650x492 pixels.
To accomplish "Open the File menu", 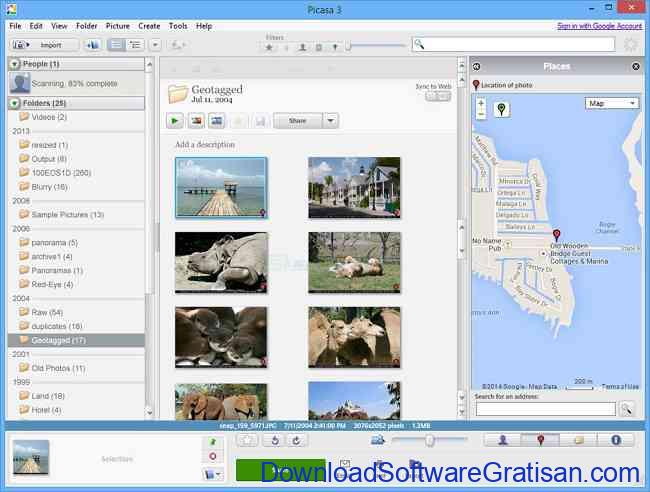I will [15, 26].
